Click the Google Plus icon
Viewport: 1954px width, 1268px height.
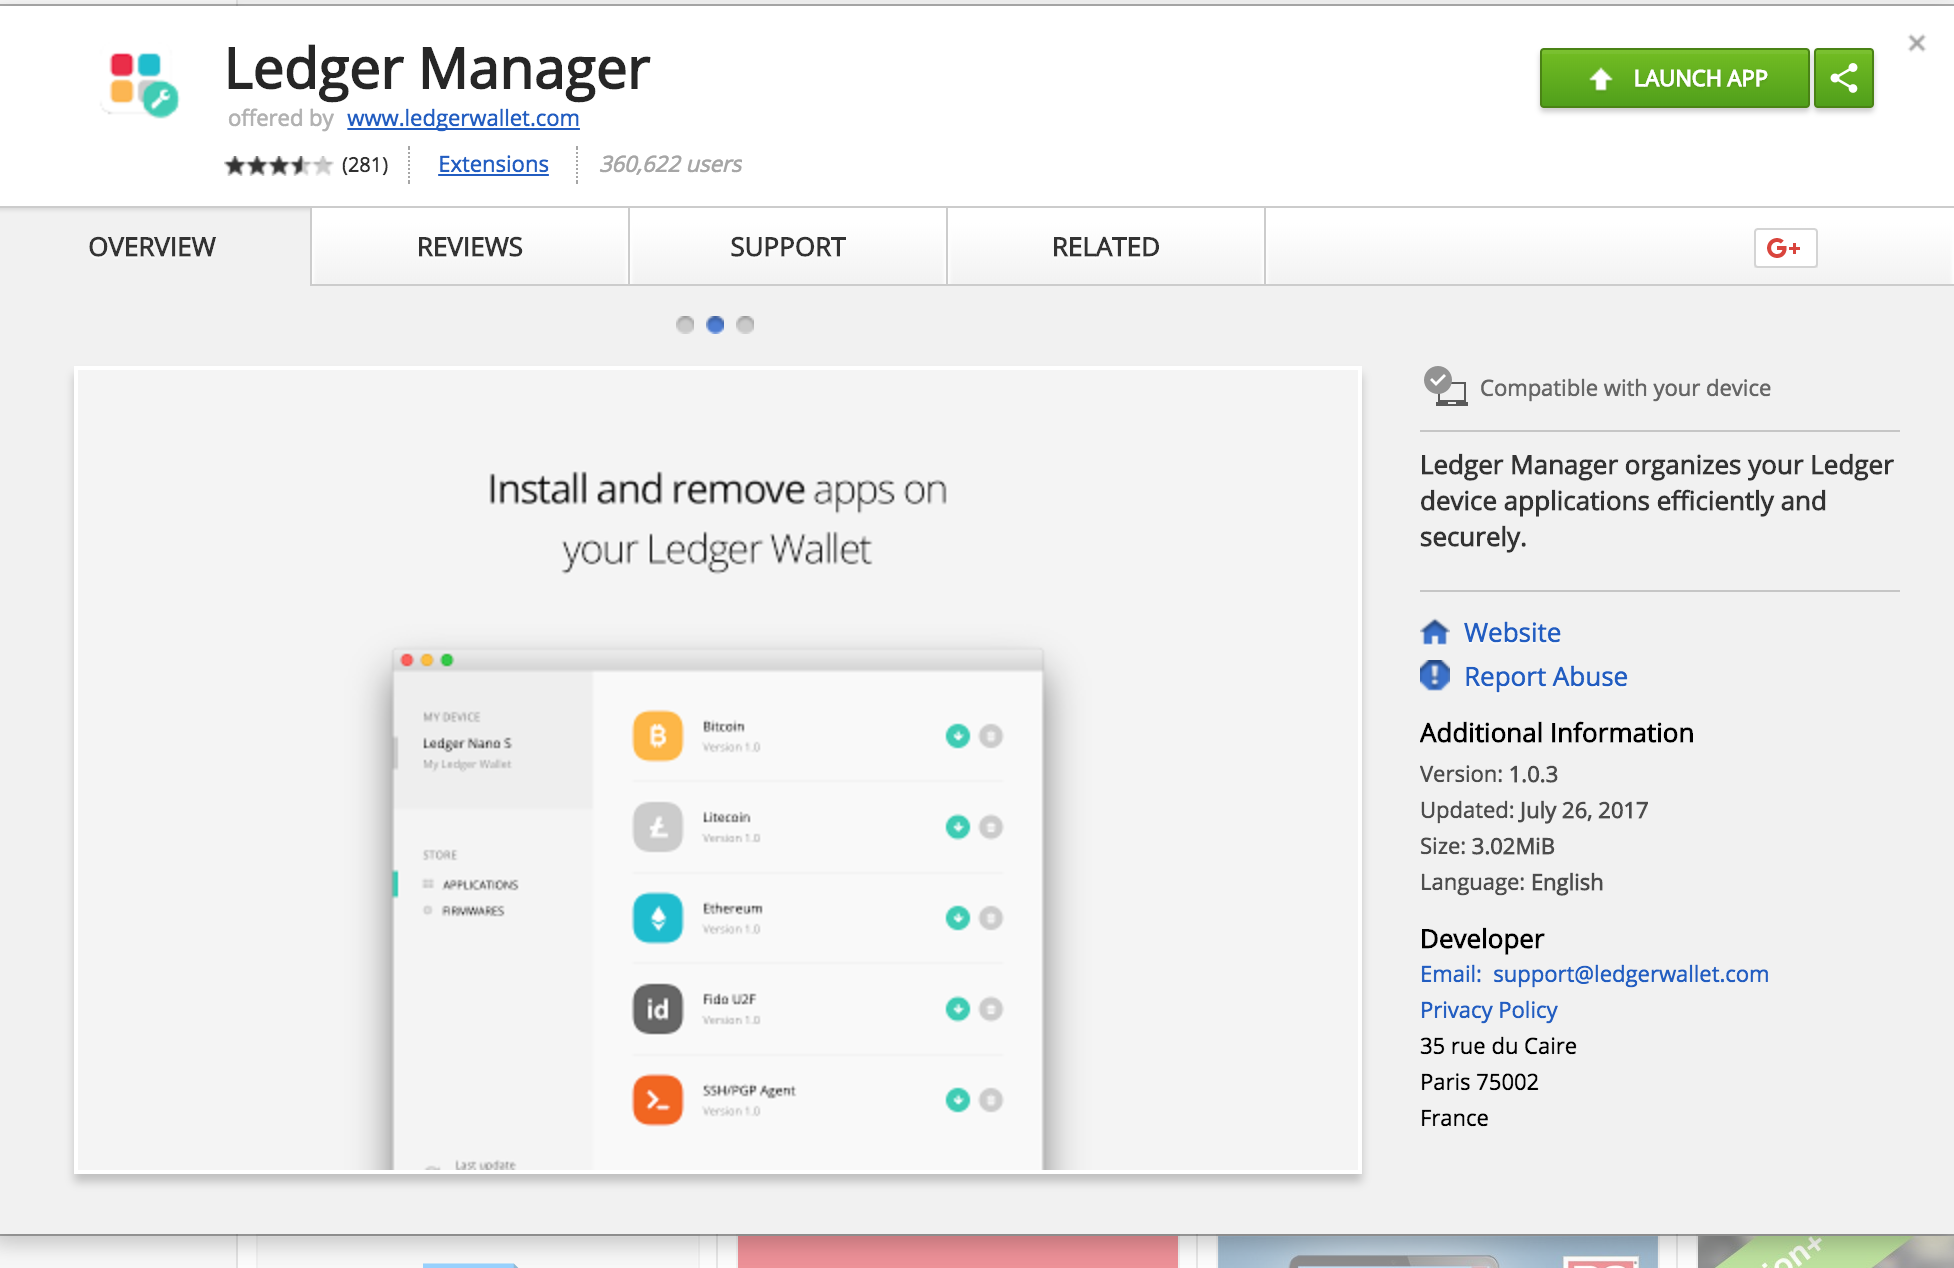click(1785, 248)
